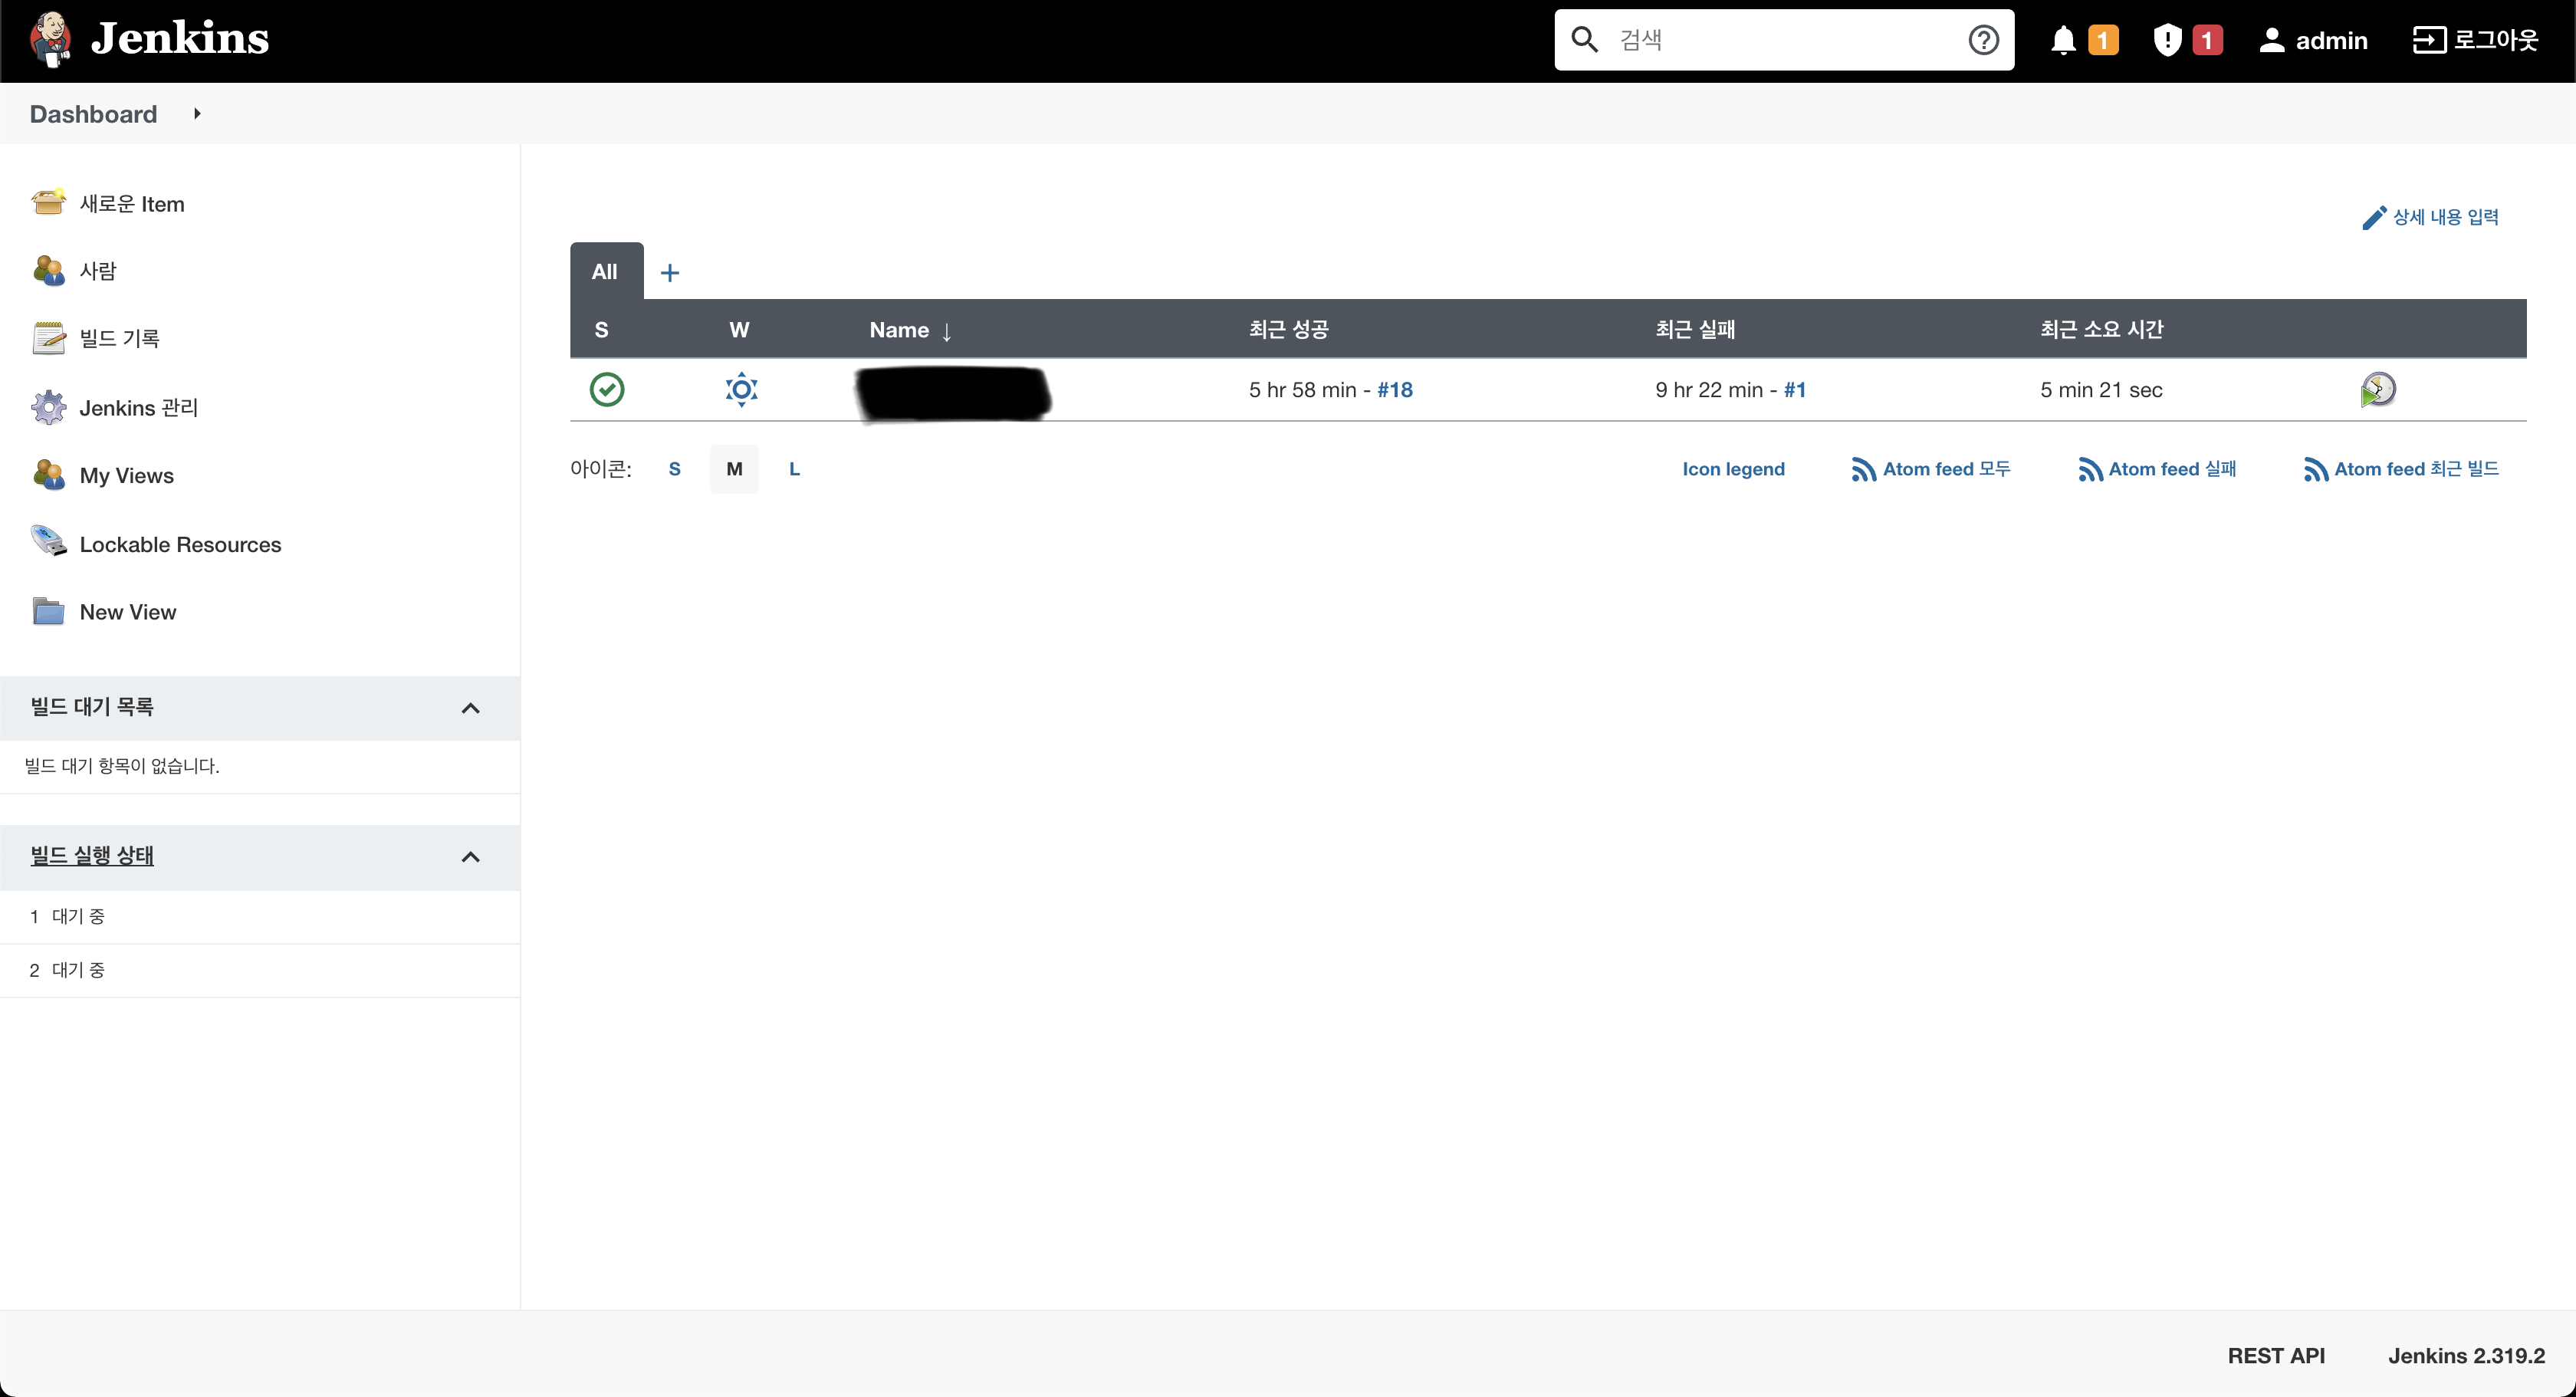Click the search help question mark icon
The height and width of the screenshot is (1397, 2576).
[1983, 40]
